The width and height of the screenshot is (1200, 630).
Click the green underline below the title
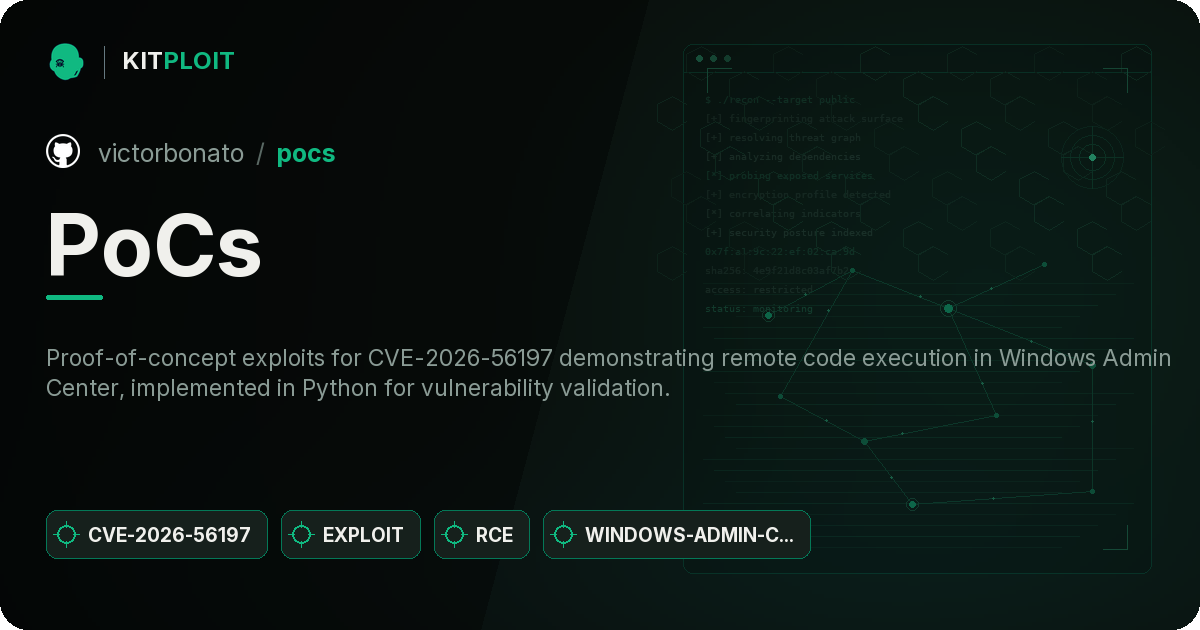75,297
